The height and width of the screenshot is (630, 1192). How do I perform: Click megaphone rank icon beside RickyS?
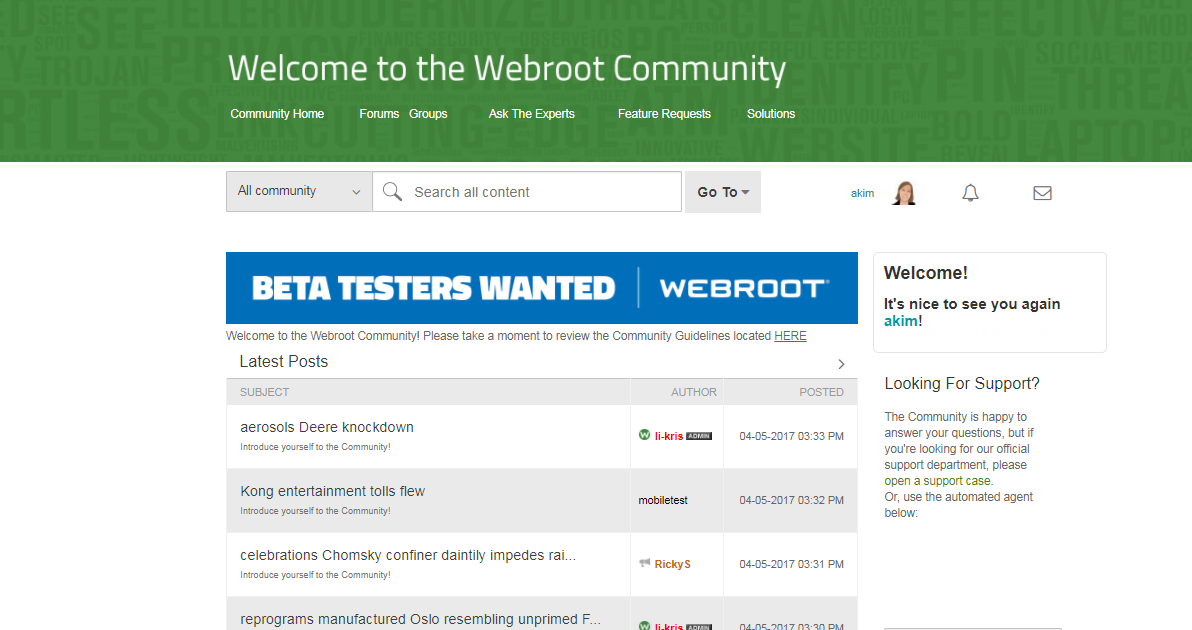click(x=645, y=563)
